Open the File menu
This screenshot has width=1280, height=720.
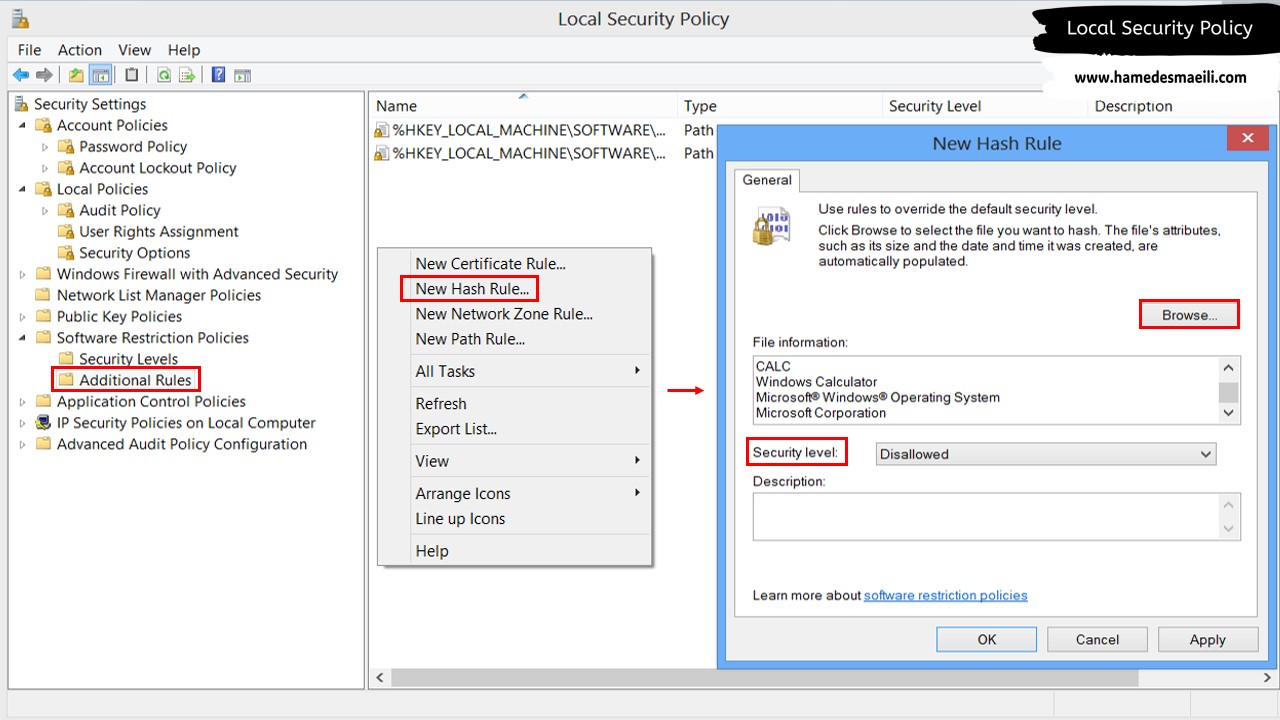coord(30,50)
